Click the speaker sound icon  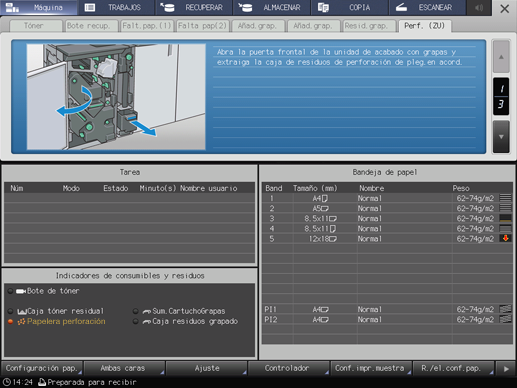[x=479, y=7]
